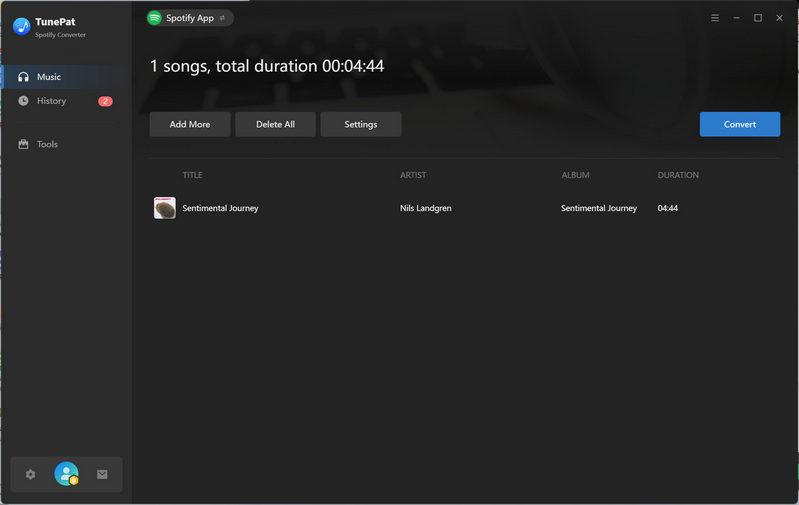Open the hamburger menu in the title bar
799x505 pixels.
coord(715,18)
